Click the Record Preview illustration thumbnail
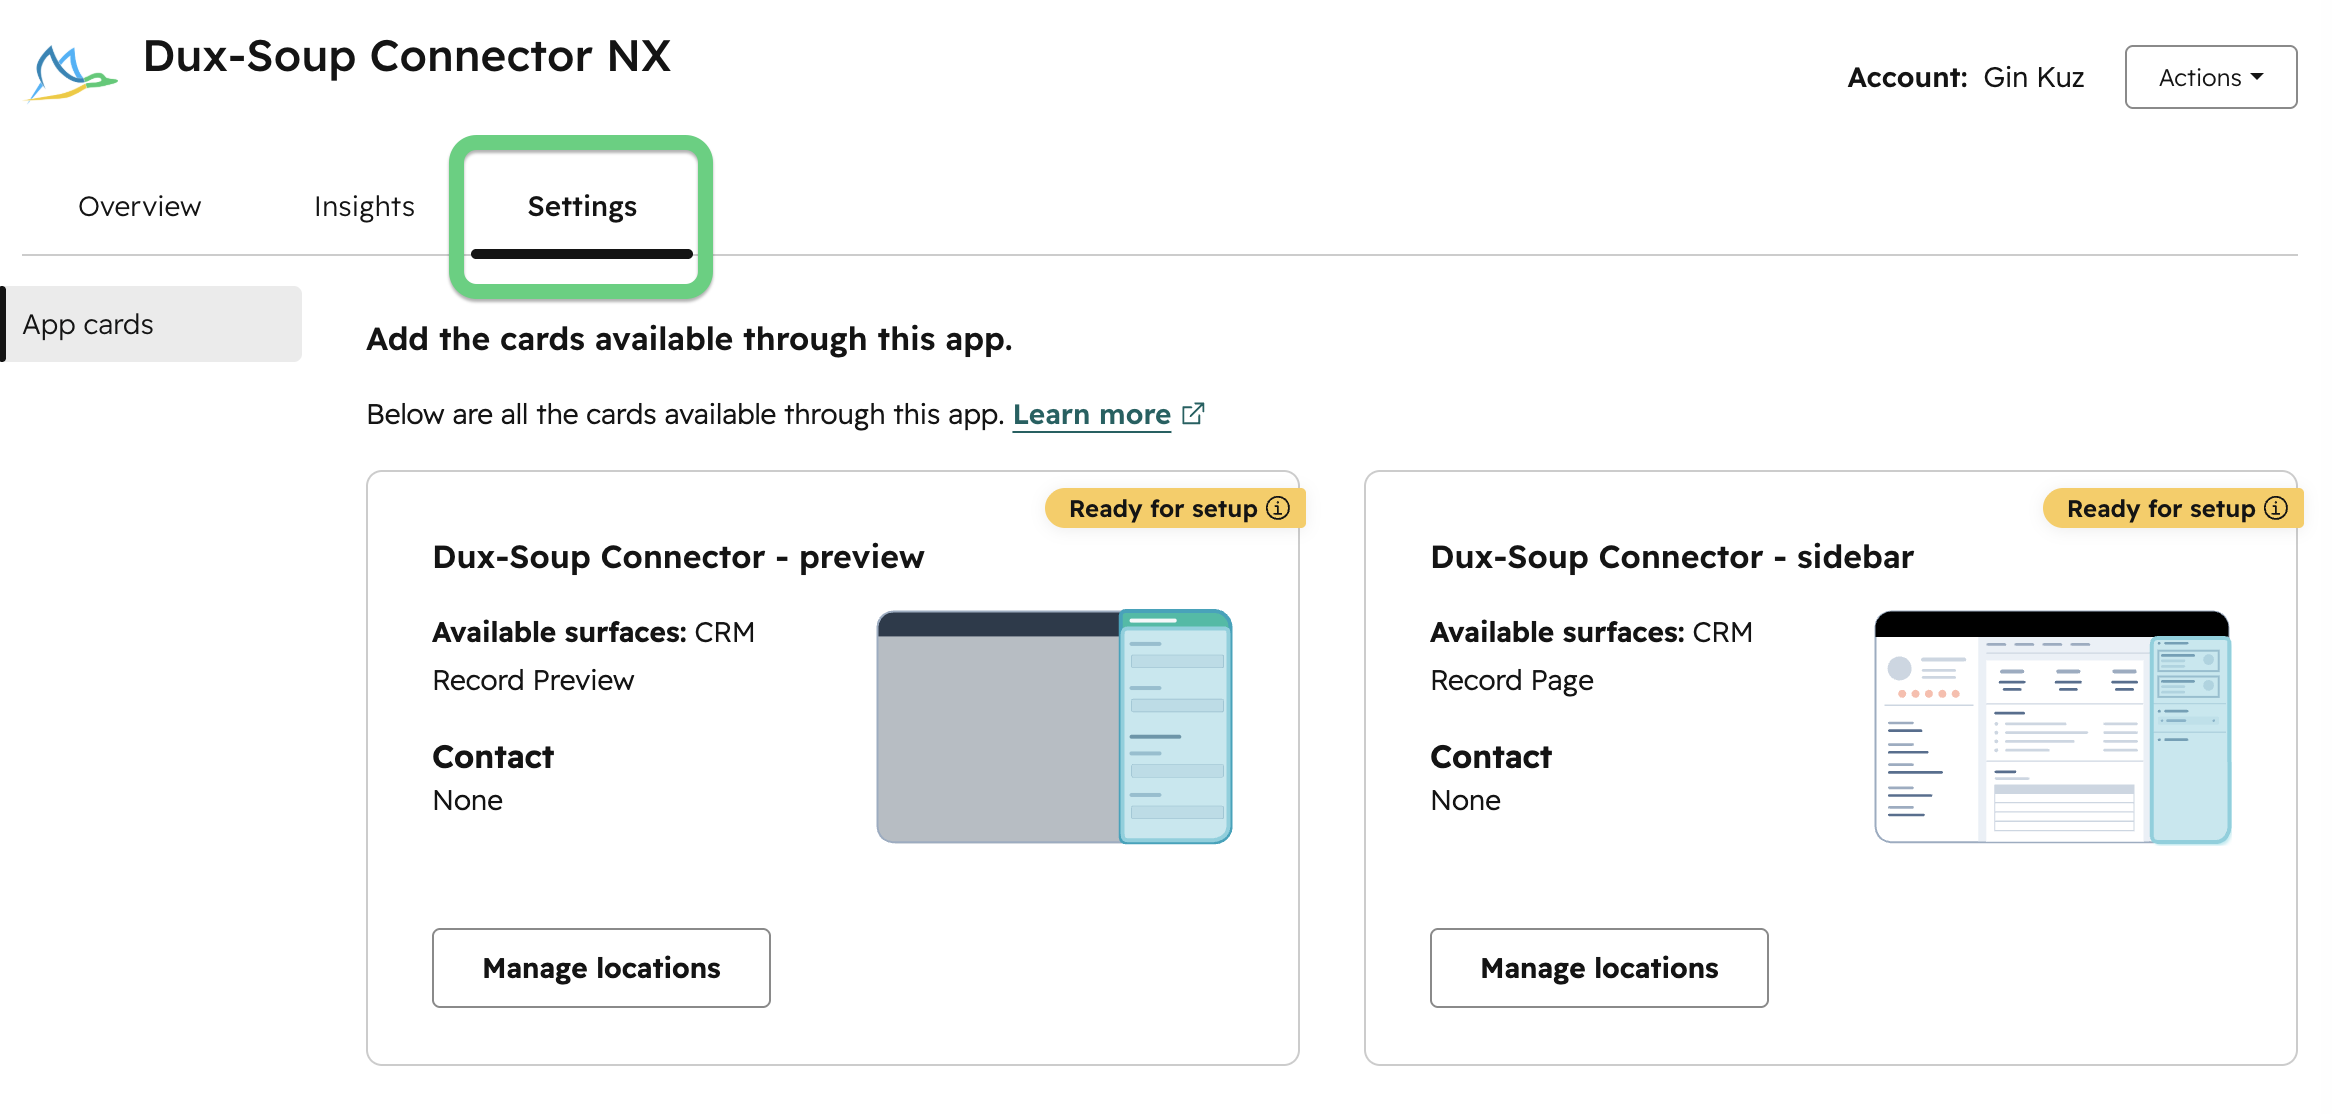 tap(1054, 727)
